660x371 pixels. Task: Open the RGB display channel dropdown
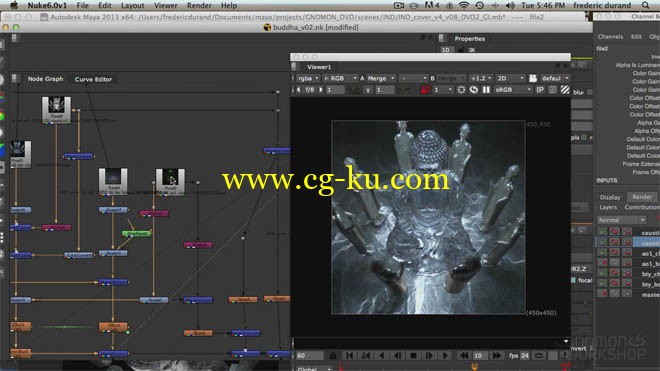tap(340, 78)
